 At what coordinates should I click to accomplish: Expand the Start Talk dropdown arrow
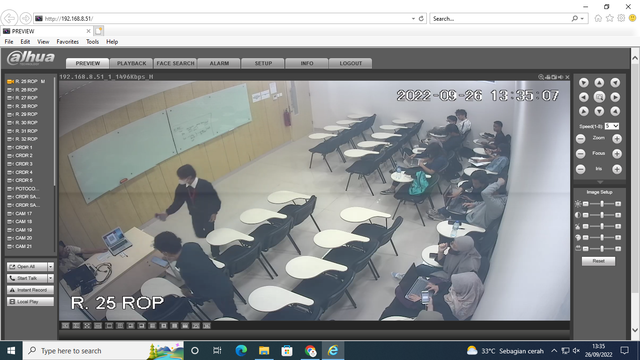(51, 278)
